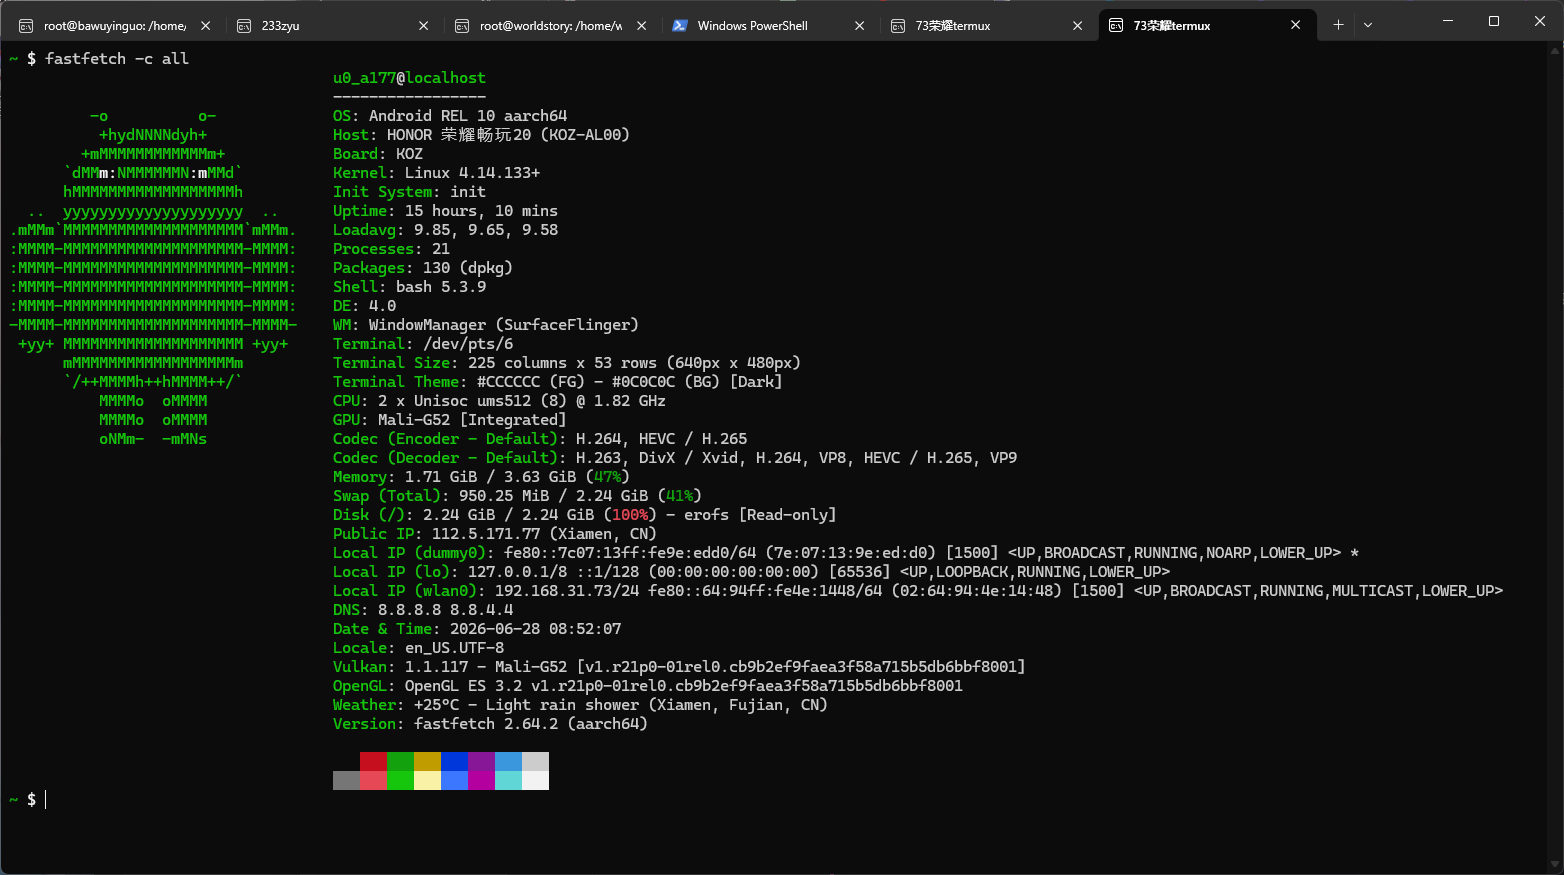Click the 'DE: 4.0' line
Viewport: 1564px width, 875px height.
[x=364, y=306]
